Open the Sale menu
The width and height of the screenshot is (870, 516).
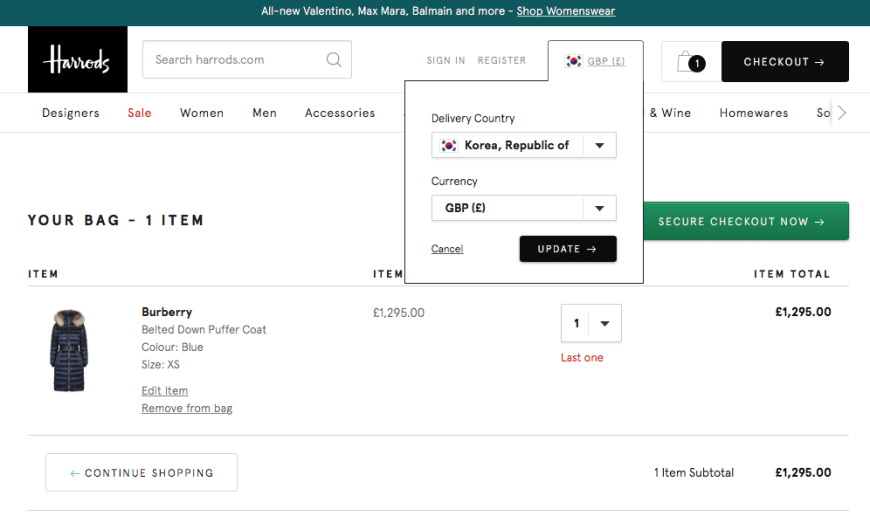click(x=139, y=113)
